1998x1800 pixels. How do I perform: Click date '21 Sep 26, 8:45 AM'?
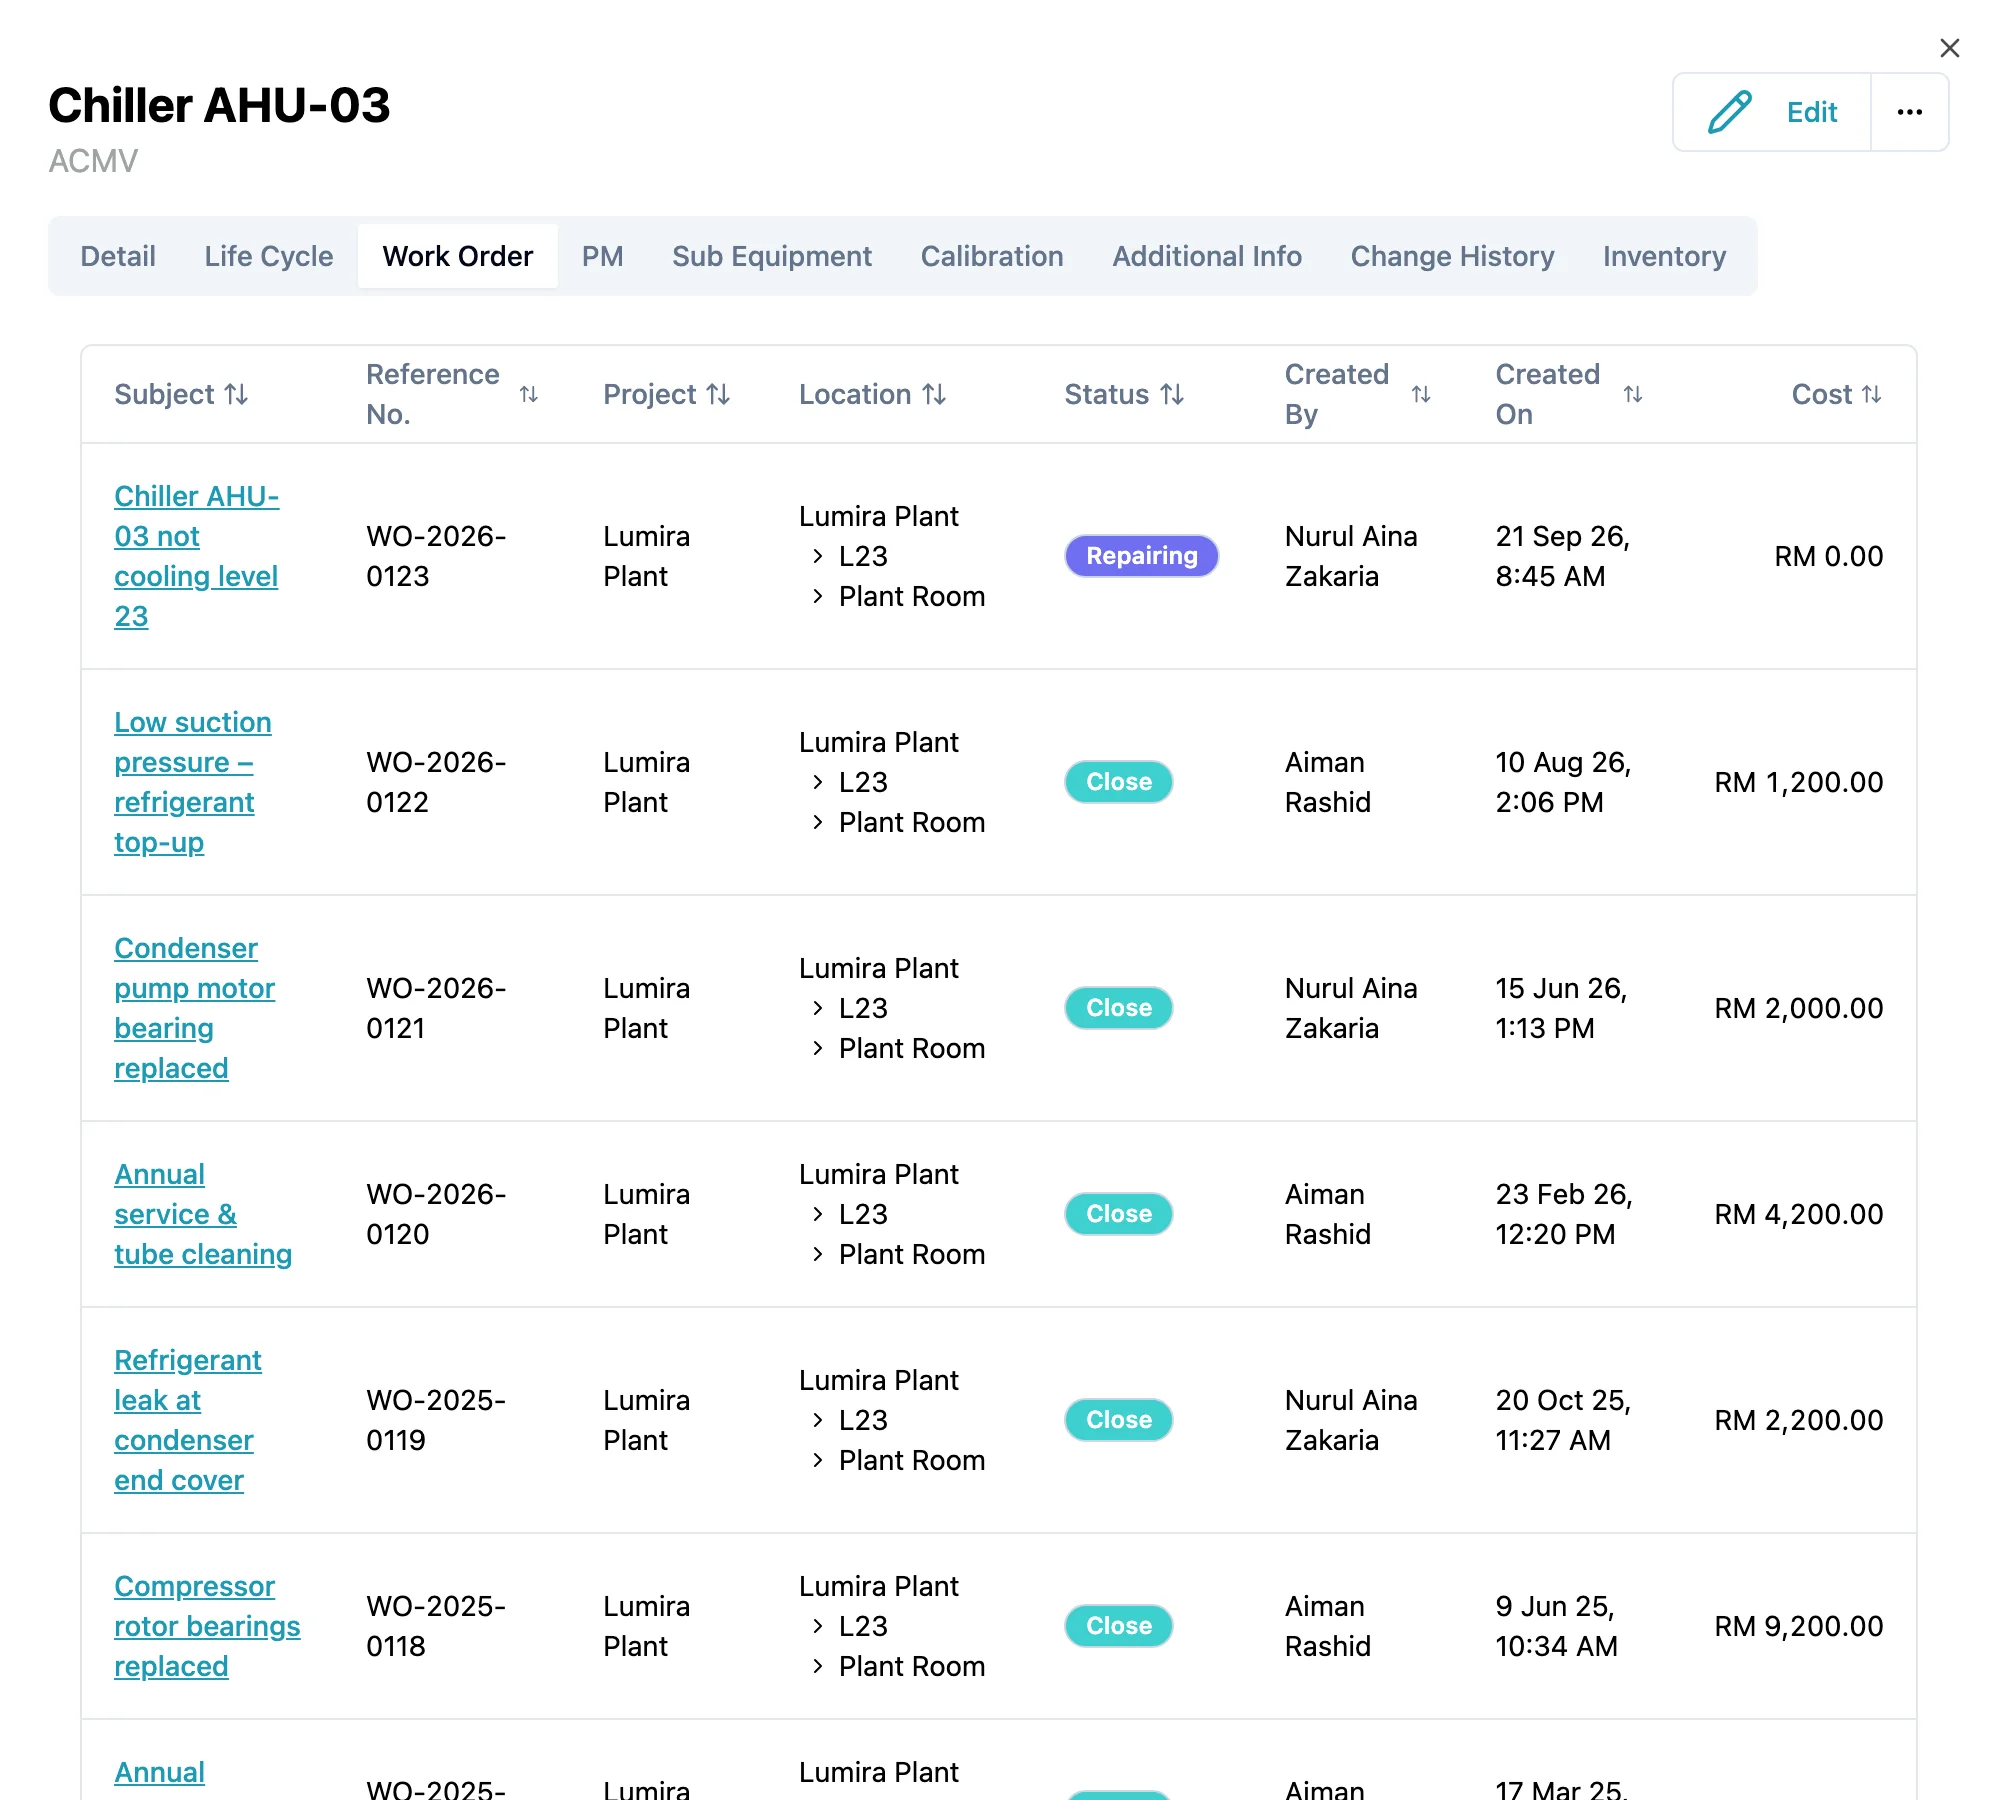pos(1563,556)
